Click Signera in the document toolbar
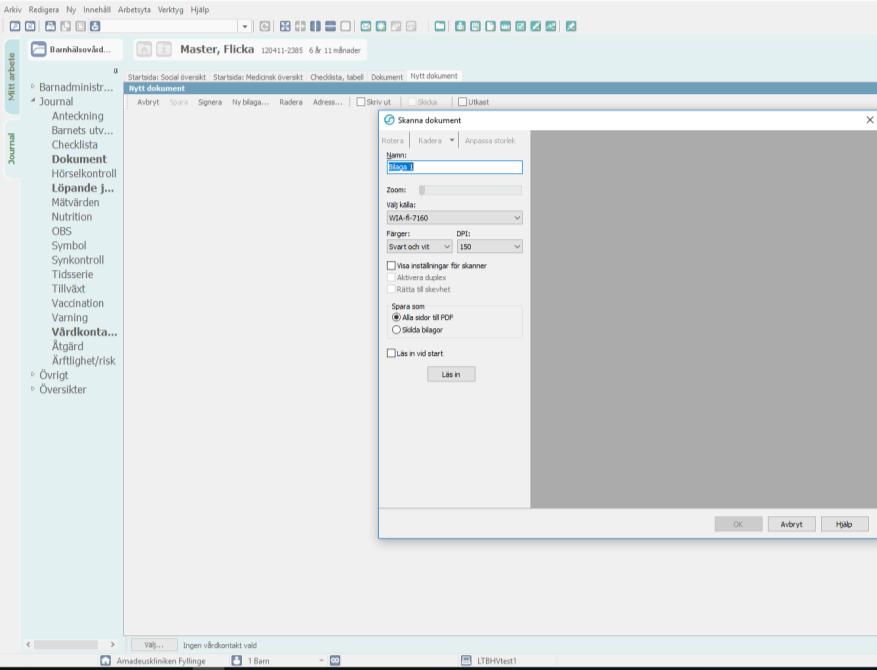The width and height of the screenshot is (877, 670). point(210,102)
